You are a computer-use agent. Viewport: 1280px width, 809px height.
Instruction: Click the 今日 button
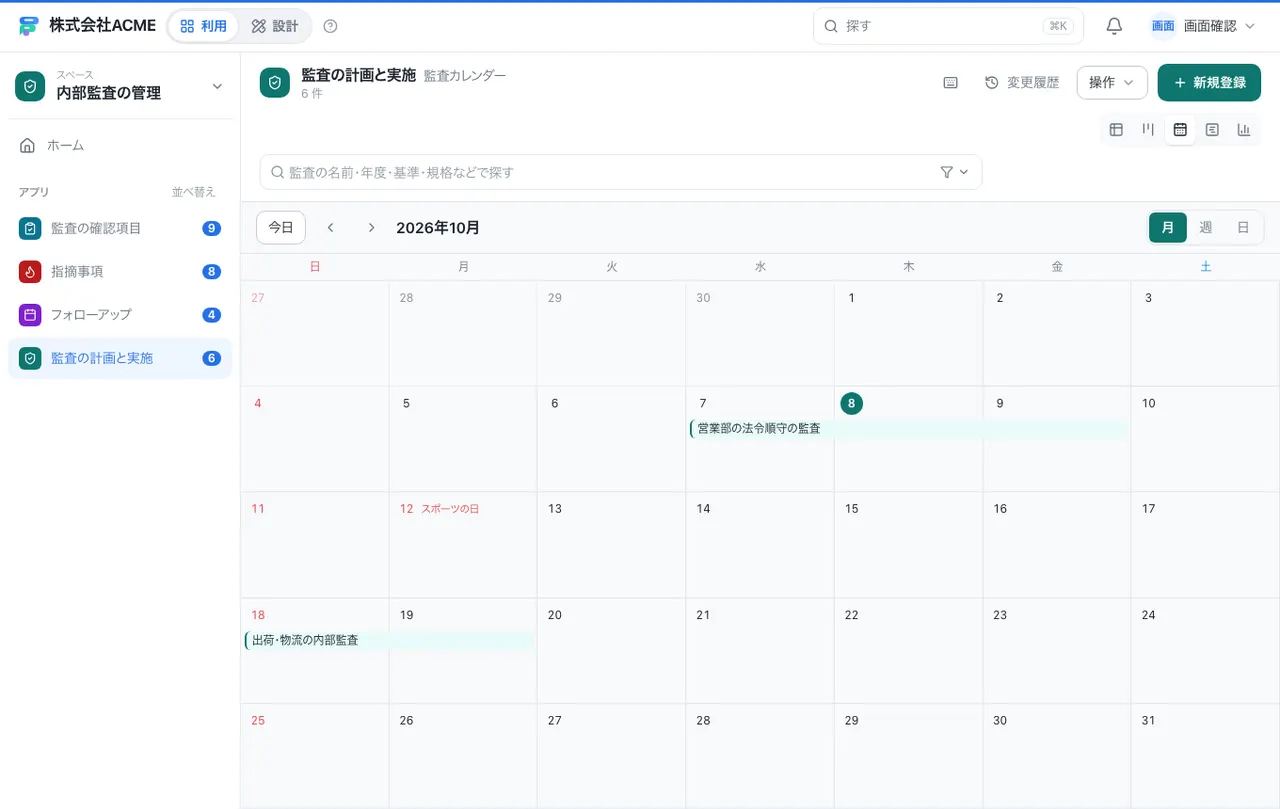coord(281,228)
